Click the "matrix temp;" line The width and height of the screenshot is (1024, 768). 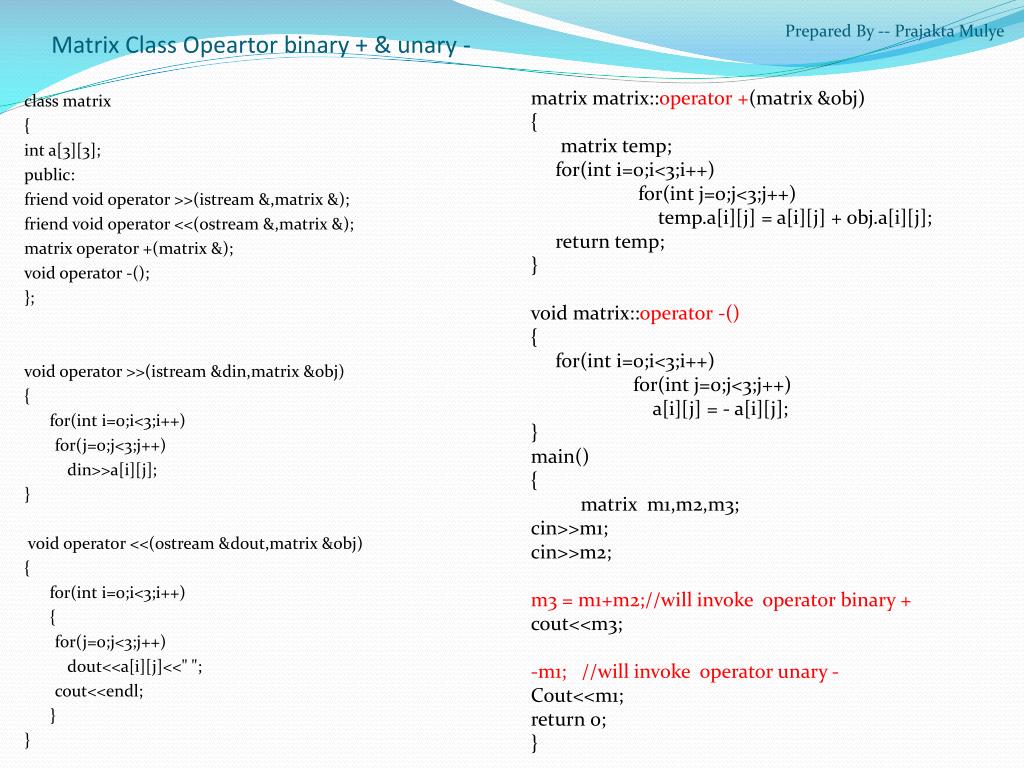(x=616, y=146)
